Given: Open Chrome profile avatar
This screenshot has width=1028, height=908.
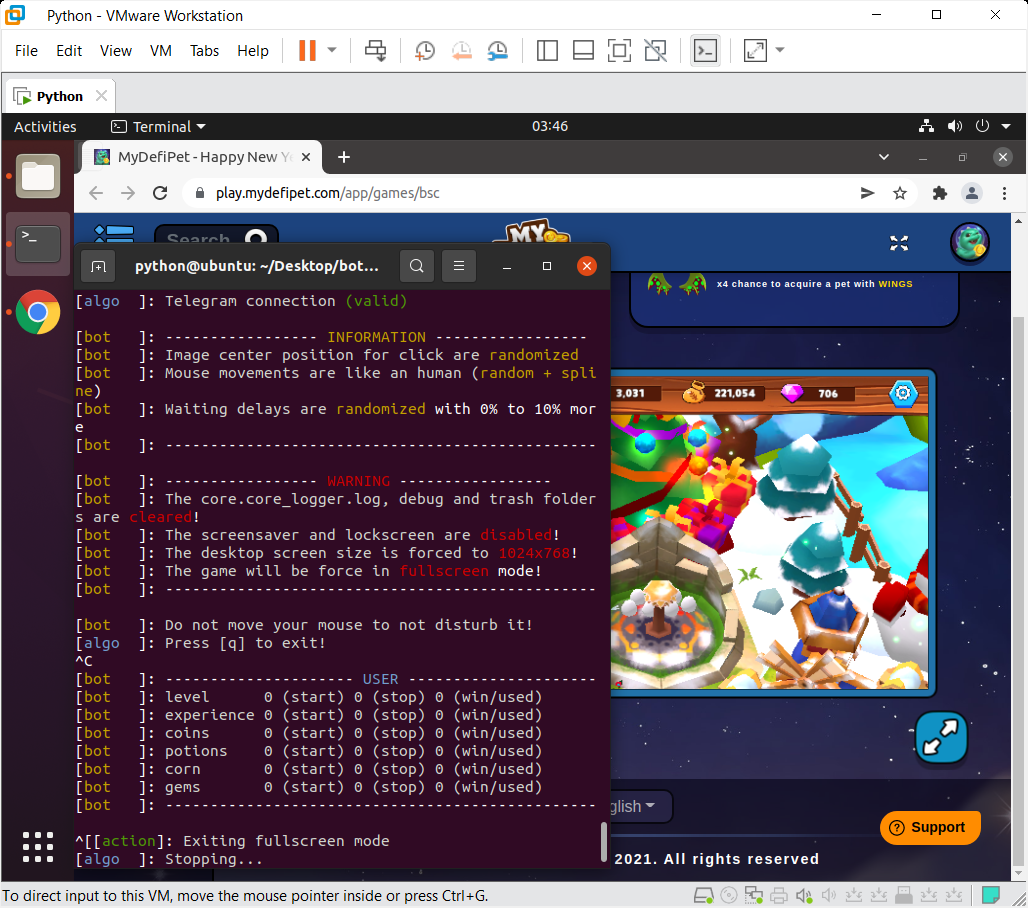Looking at the screenshot, I should (x=972, y=193).
